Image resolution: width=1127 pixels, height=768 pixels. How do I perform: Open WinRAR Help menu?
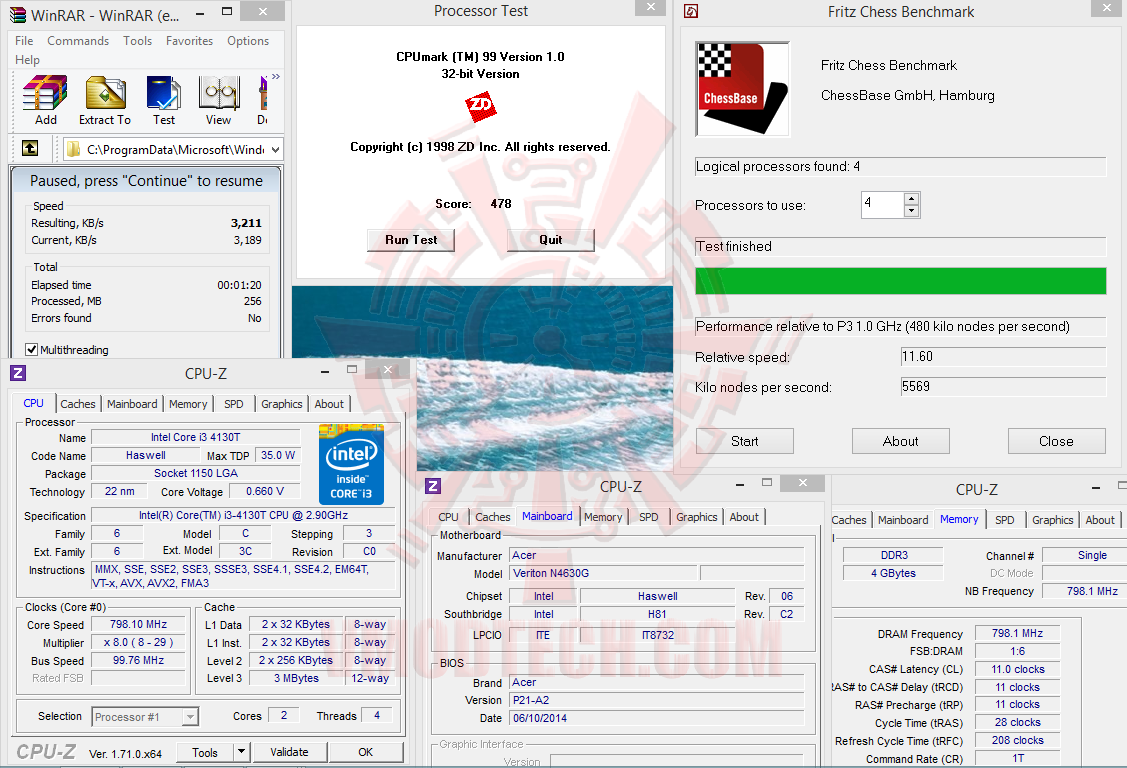coord(27,60)
